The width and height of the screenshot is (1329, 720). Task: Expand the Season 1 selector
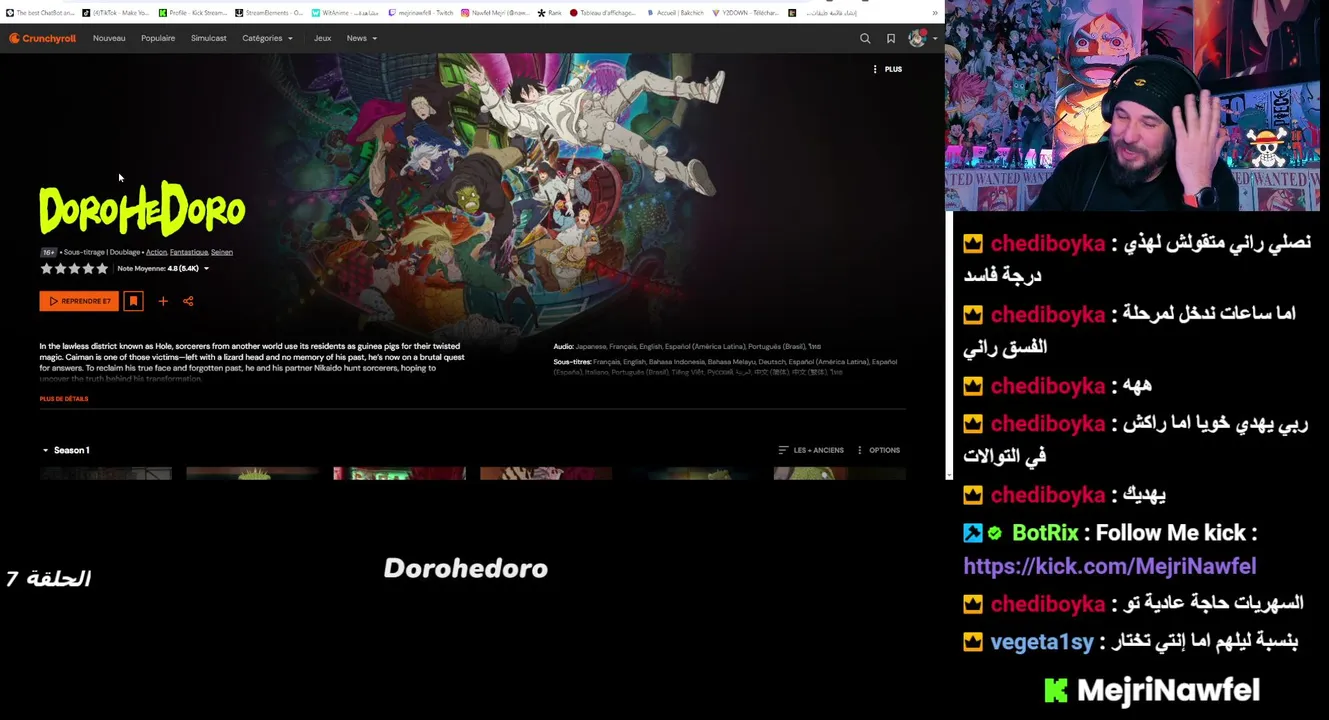tap(66, 450)
